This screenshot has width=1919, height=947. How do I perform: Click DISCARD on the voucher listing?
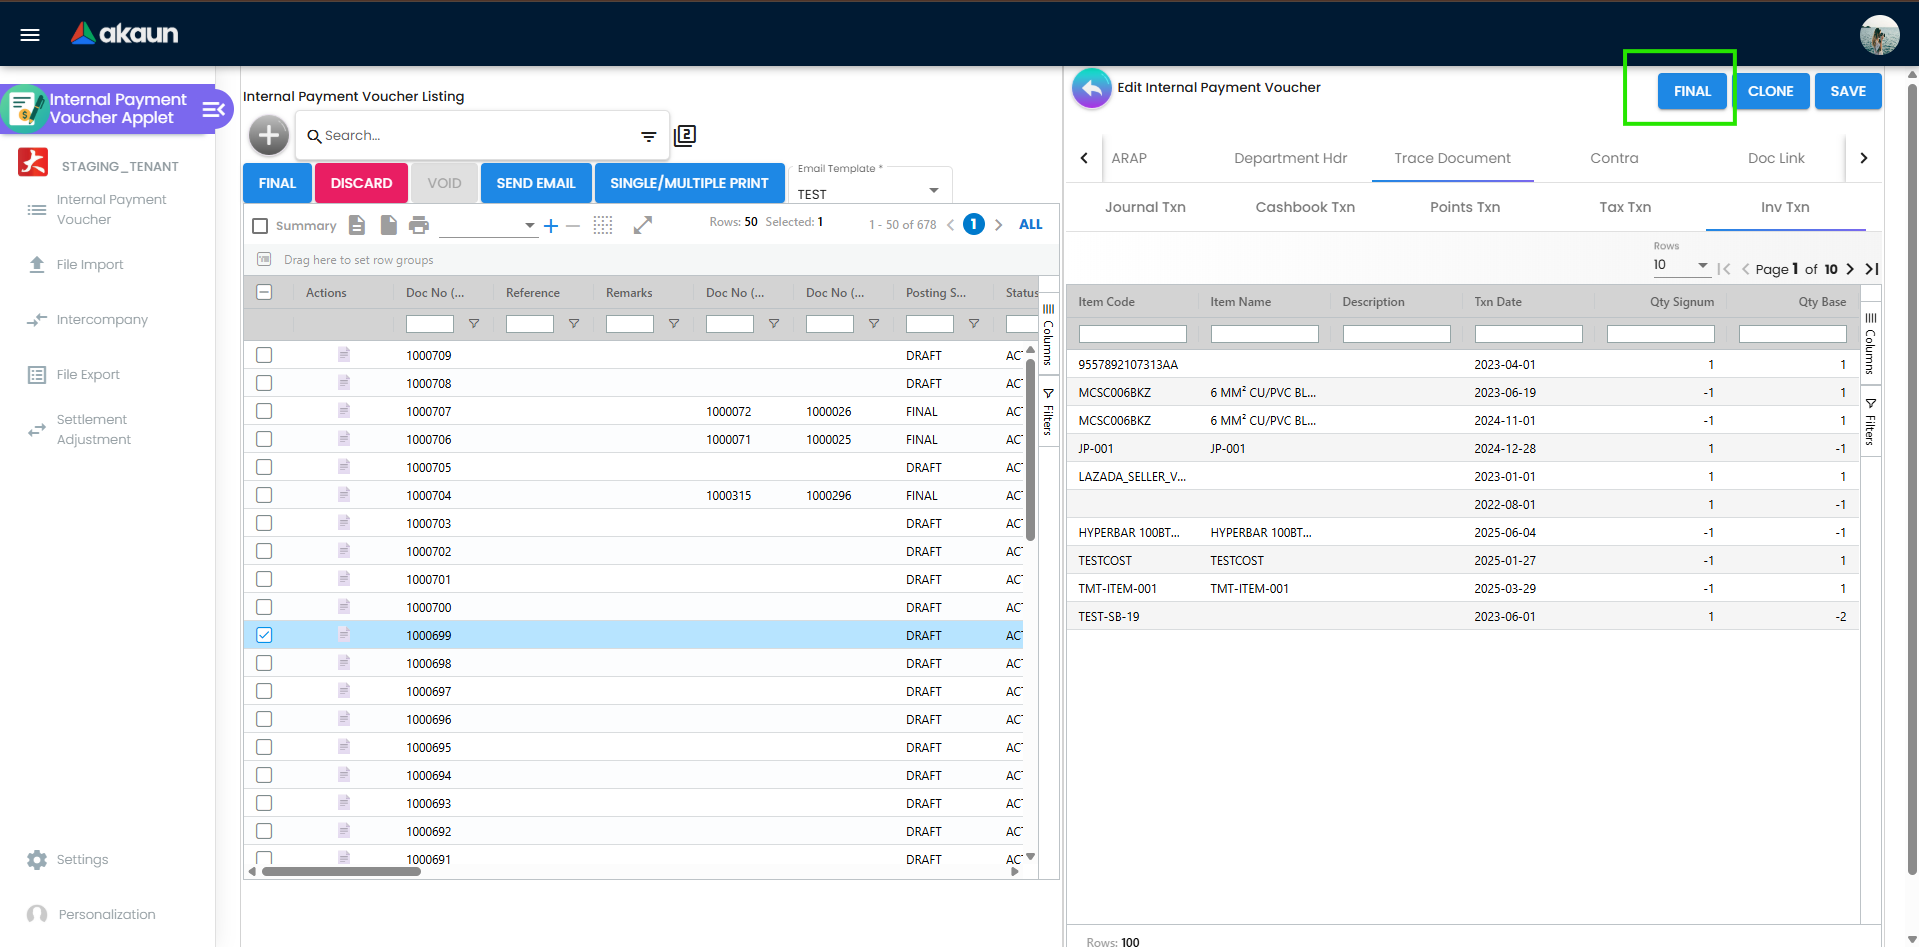360,182
